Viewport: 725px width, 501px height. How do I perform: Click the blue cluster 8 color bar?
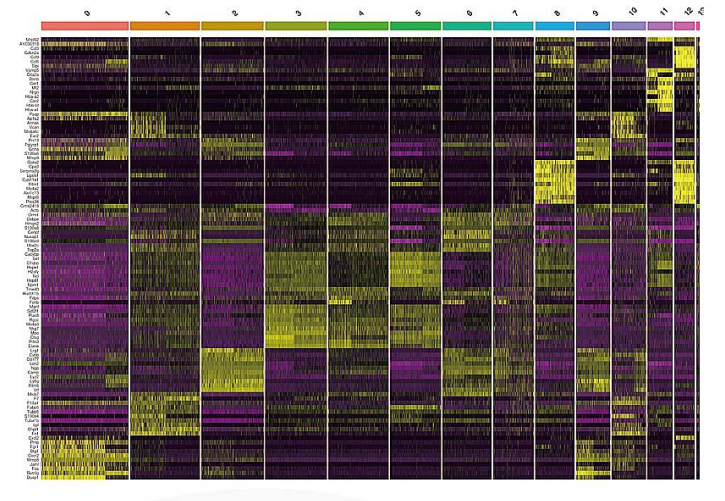555,25
